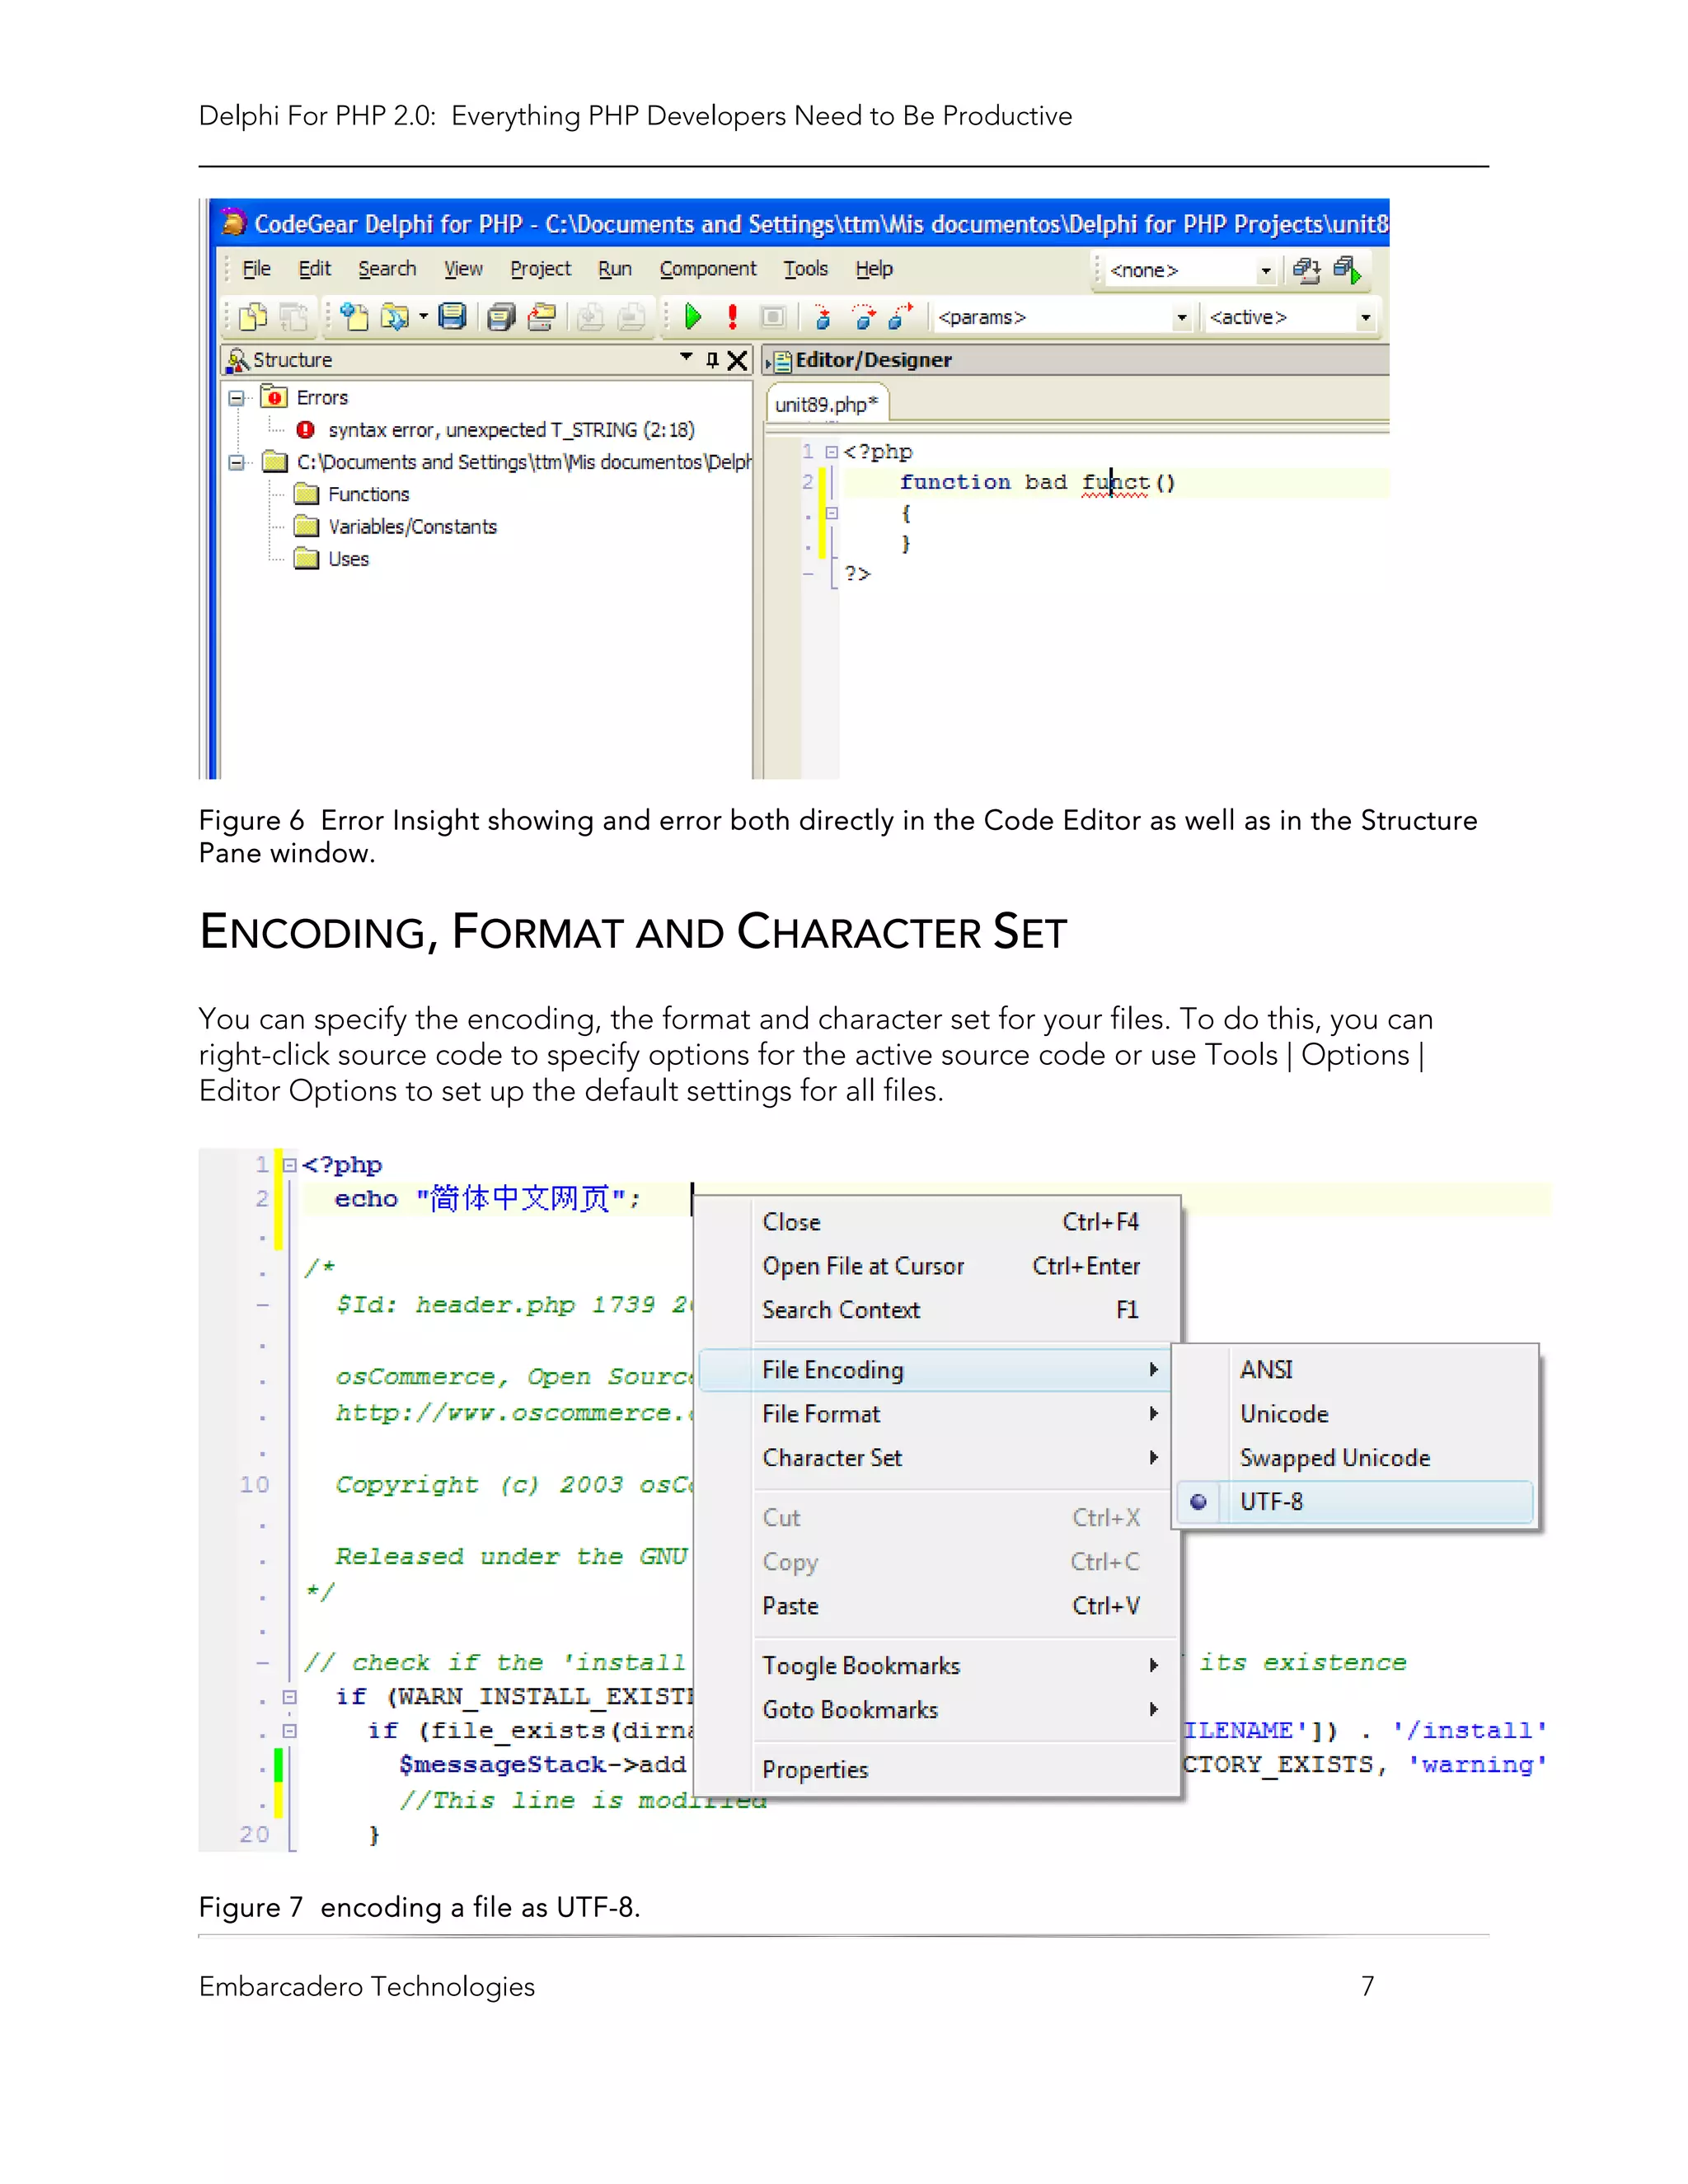Open the Tools menu
Image resolution: width=1688 pixels, height=2184 pixels.
(x=806, y=269)
